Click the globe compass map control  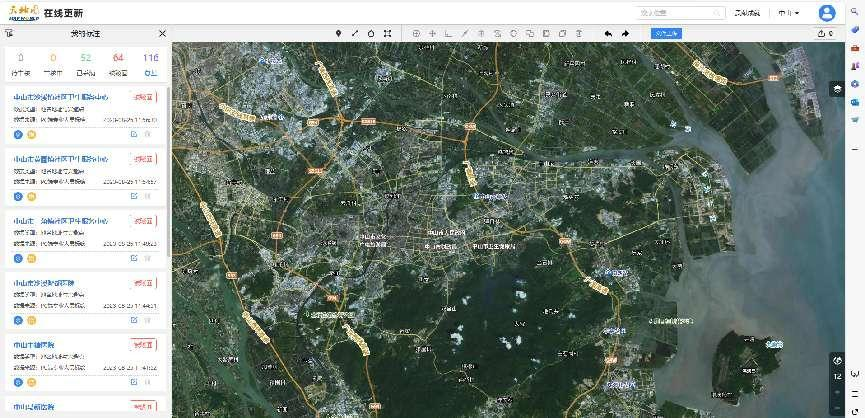point(837,361)
